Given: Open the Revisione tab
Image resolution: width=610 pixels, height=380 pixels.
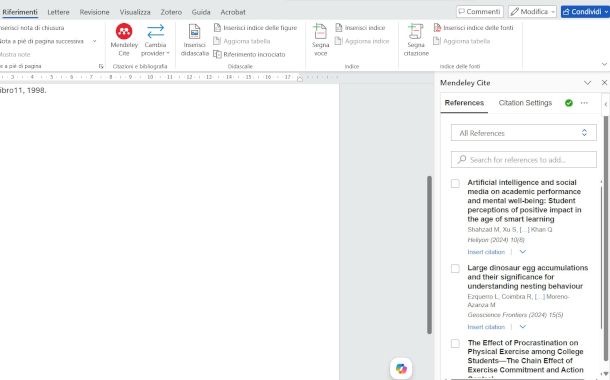Looking at the screenshot, I should 95,12.
